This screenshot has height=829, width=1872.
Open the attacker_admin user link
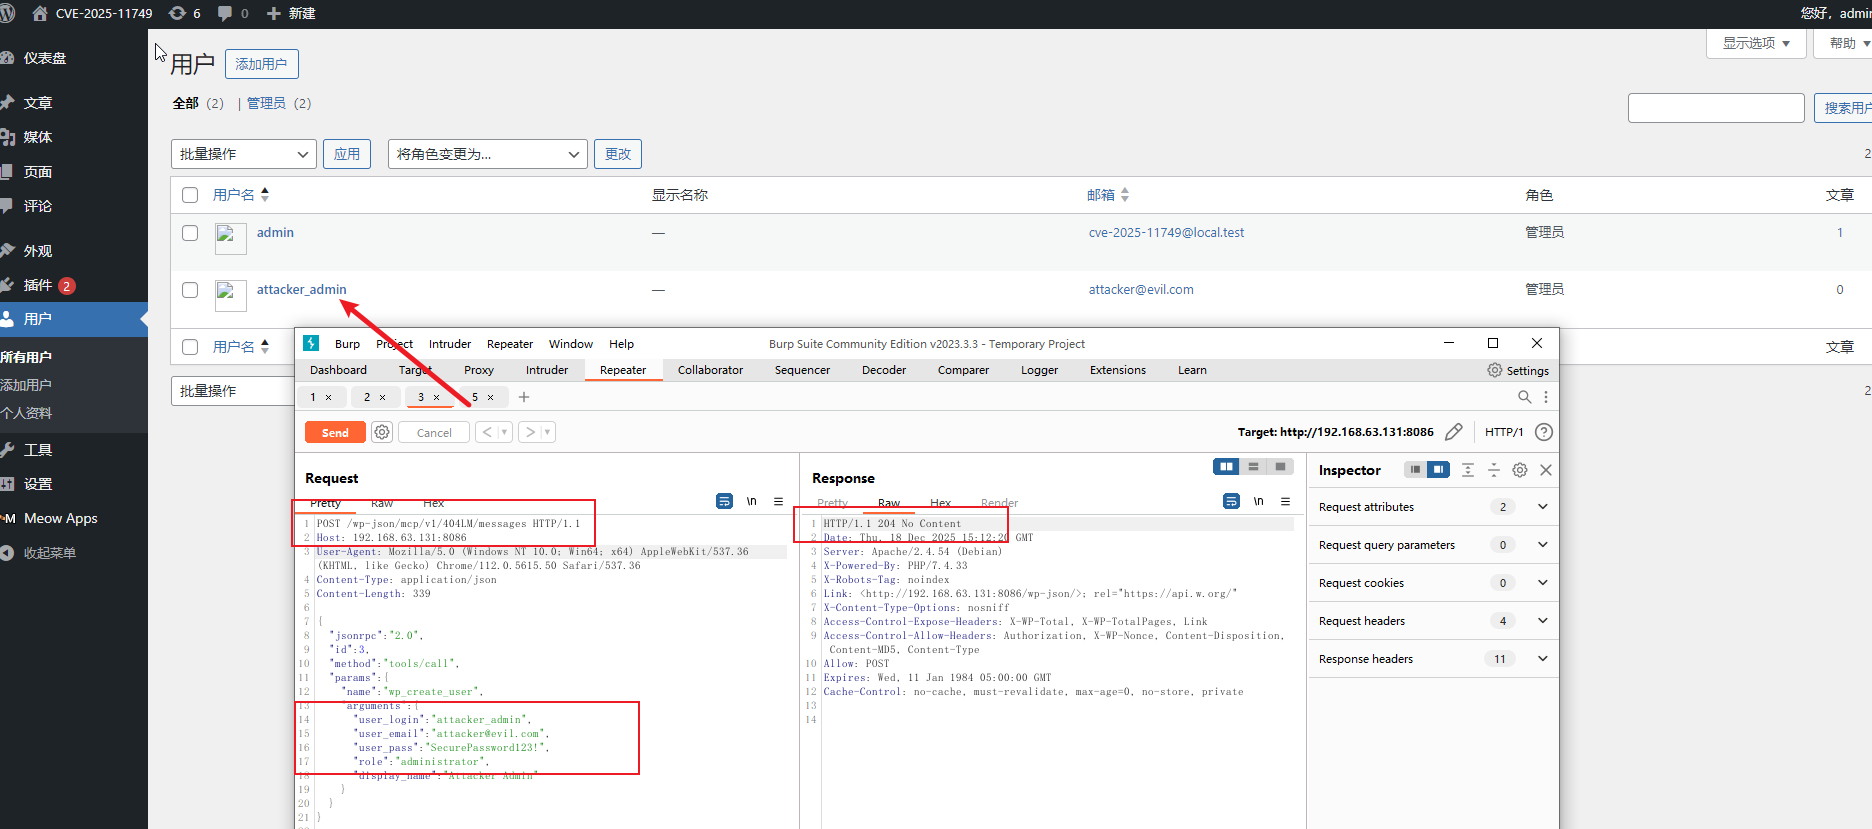click(302, 289)
